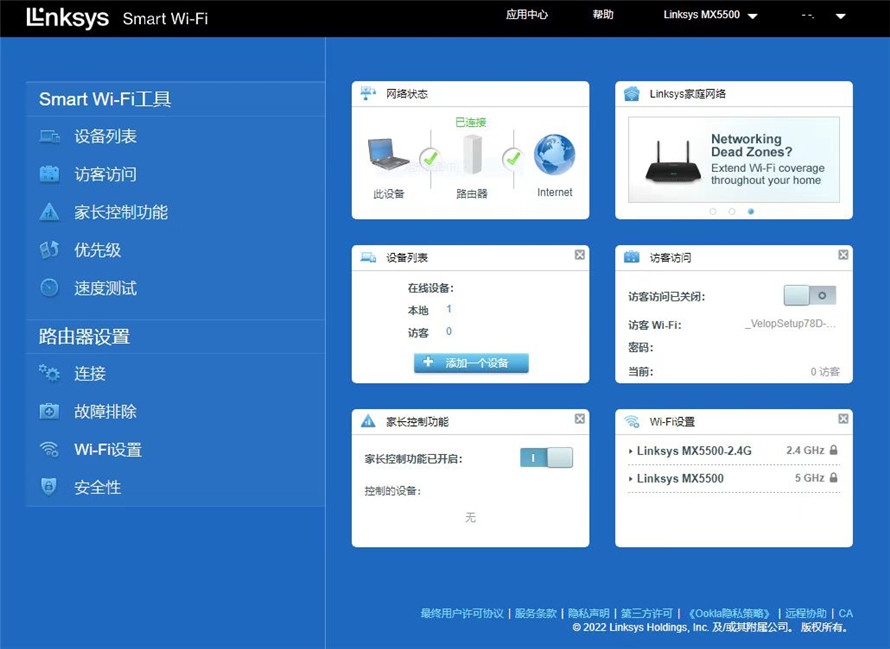Click the 设备列表 widget header icon
Viewport: 890px width, 649px height.
point(368,258)
